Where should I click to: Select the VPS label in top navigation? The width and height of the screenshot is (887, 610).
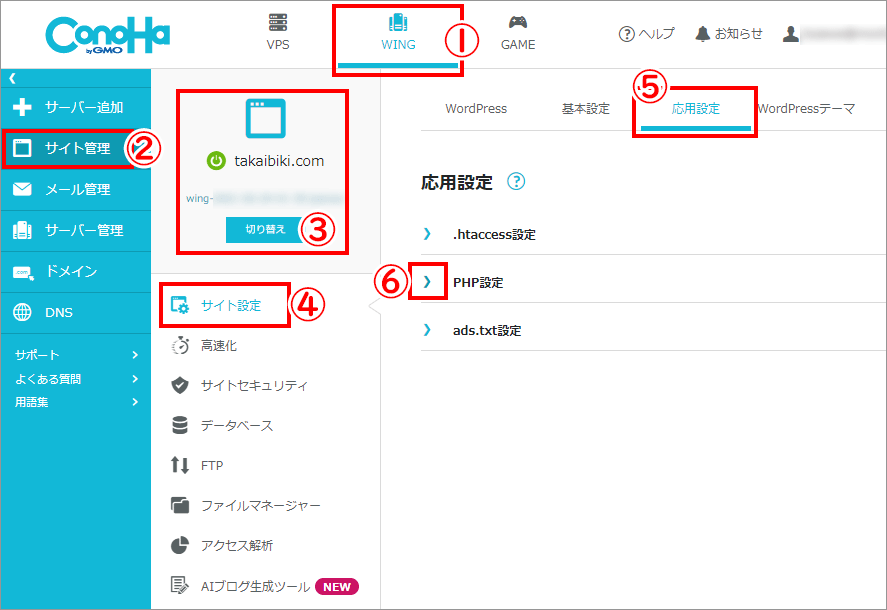point(278,45)
